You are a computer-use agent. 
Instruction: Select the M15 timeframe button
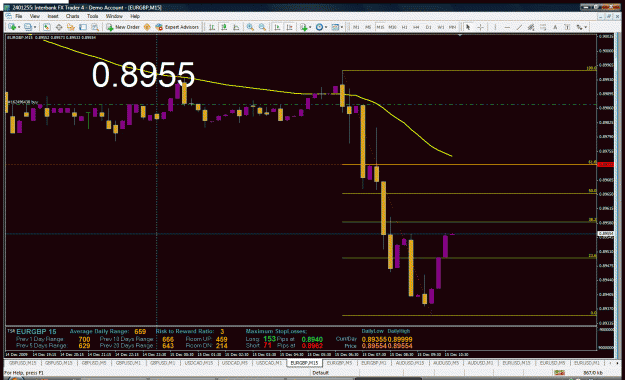point(380,27)
